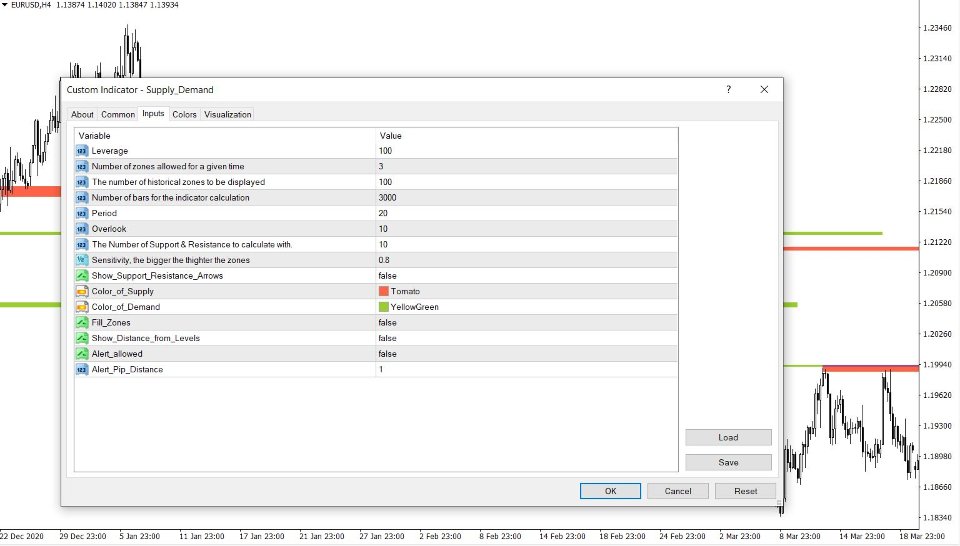Image resolution: width=960 pixels, height=546 pixels.
Task: Click the Fill_Zones boolean icon
Action: coord(82,323)
